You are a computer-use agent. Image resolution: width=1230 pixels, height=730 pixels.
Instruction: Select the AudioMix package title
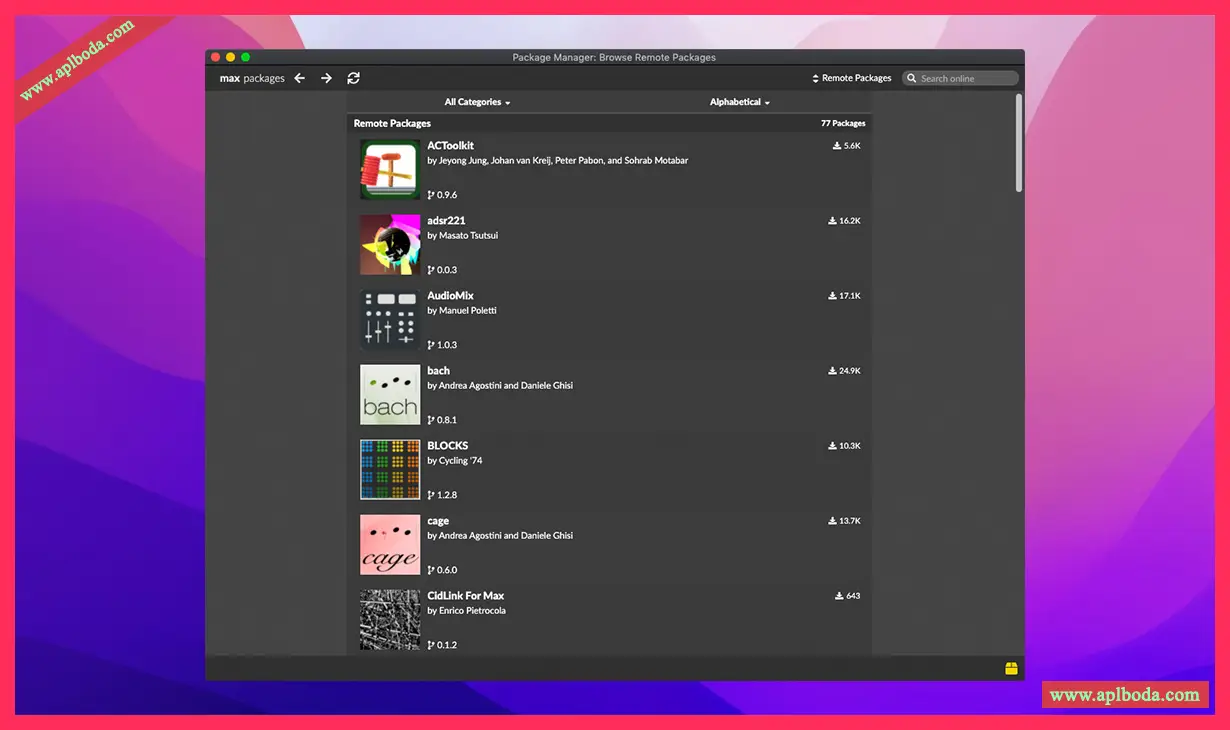450,296
